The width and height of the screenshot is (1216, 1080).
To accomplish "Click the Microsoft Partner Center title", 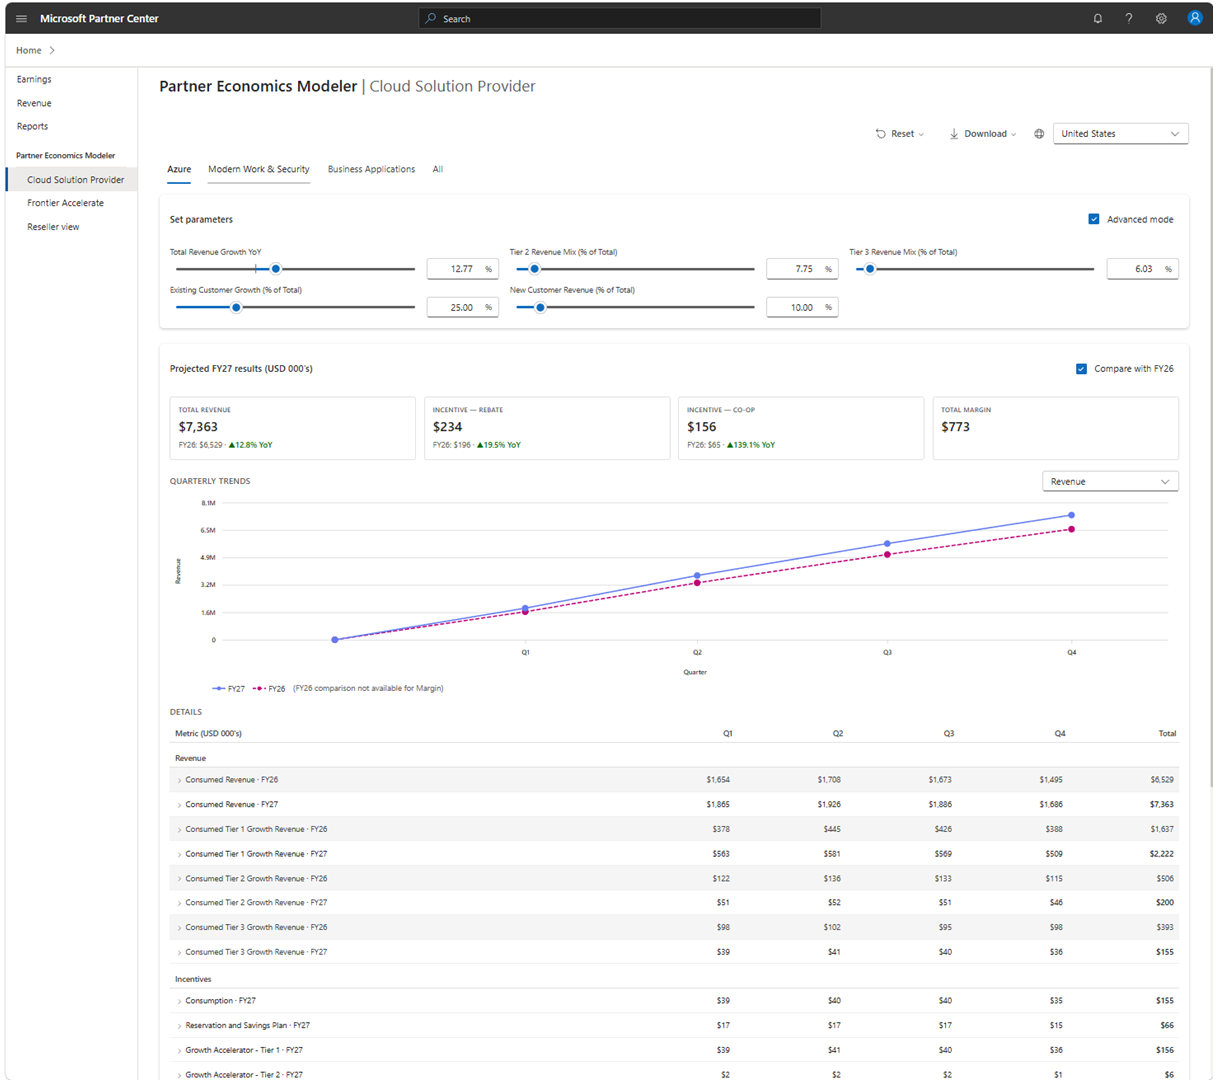I will click(x=99, y=18).
